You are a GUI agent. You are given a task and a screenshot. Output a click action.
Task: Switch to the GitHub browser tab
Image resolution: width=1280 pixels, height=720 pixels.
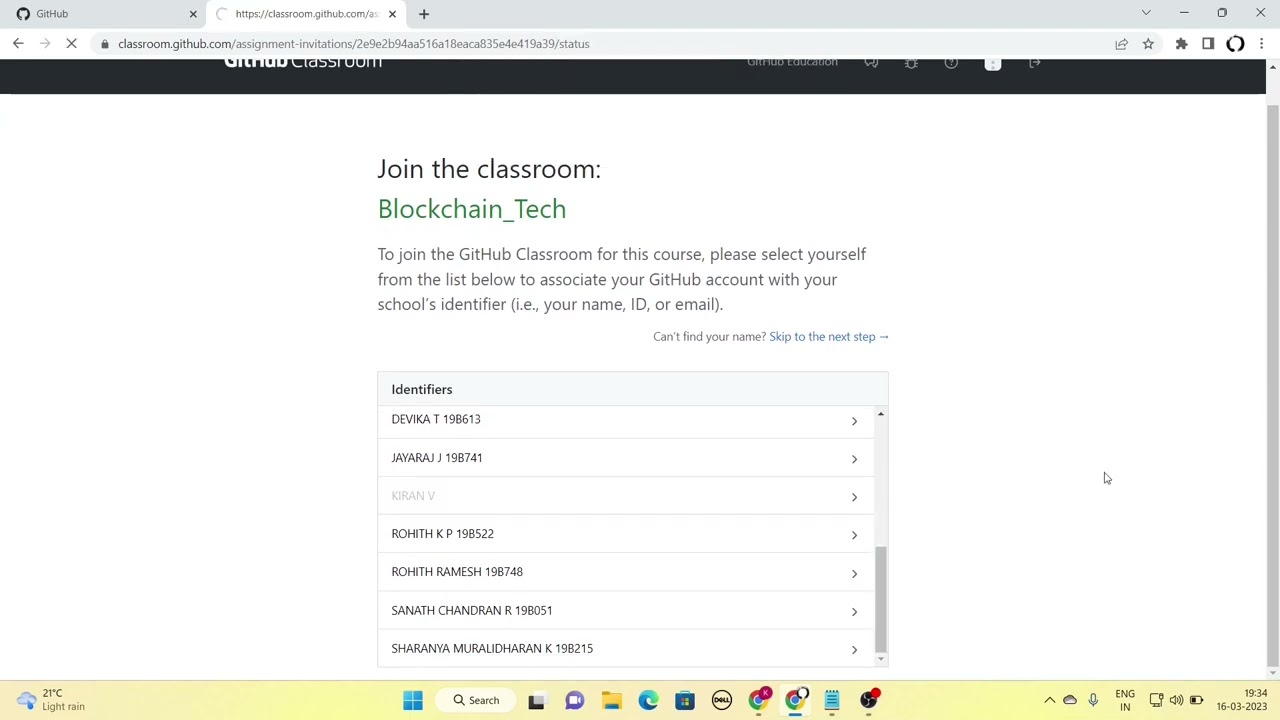(x=105, y=14)
